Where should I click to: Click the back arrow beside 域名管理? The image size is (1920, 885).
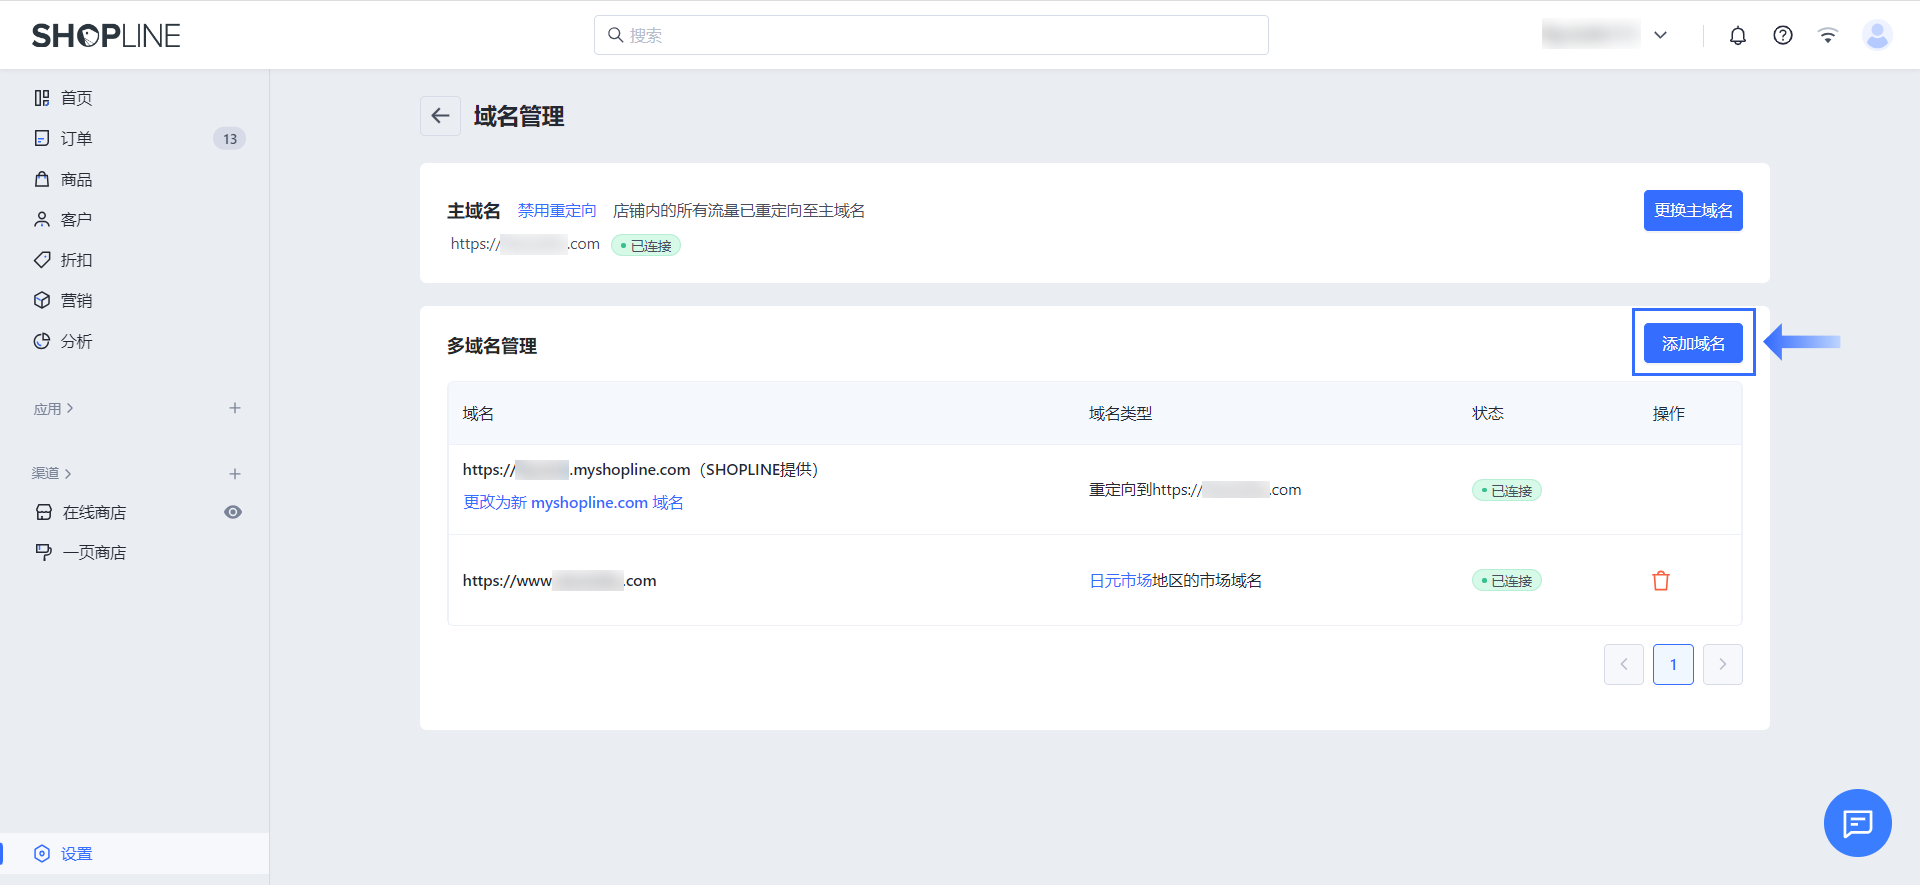coord(440,116)
